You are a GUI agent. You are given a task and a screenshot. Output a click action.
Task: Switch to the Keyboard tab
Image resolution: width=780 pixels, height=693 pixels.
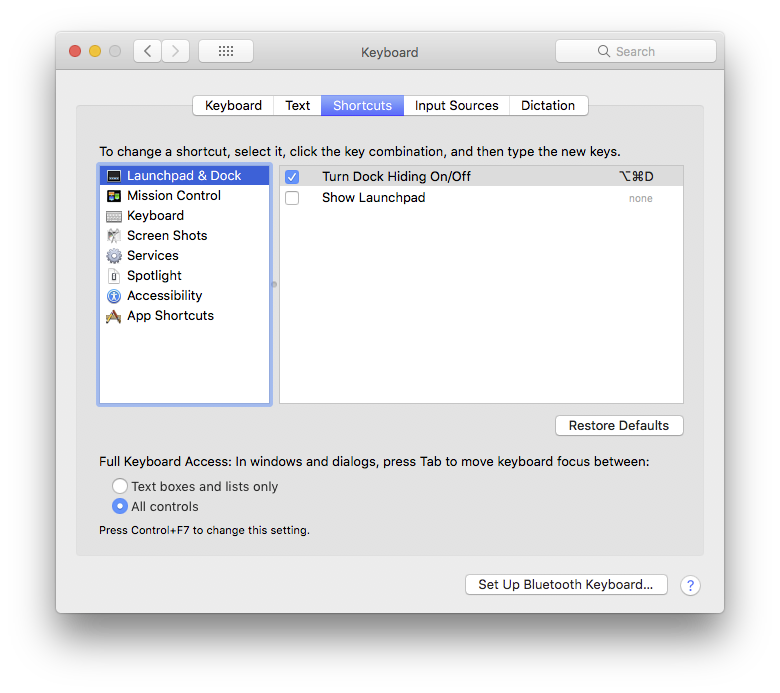coord(233,105)
